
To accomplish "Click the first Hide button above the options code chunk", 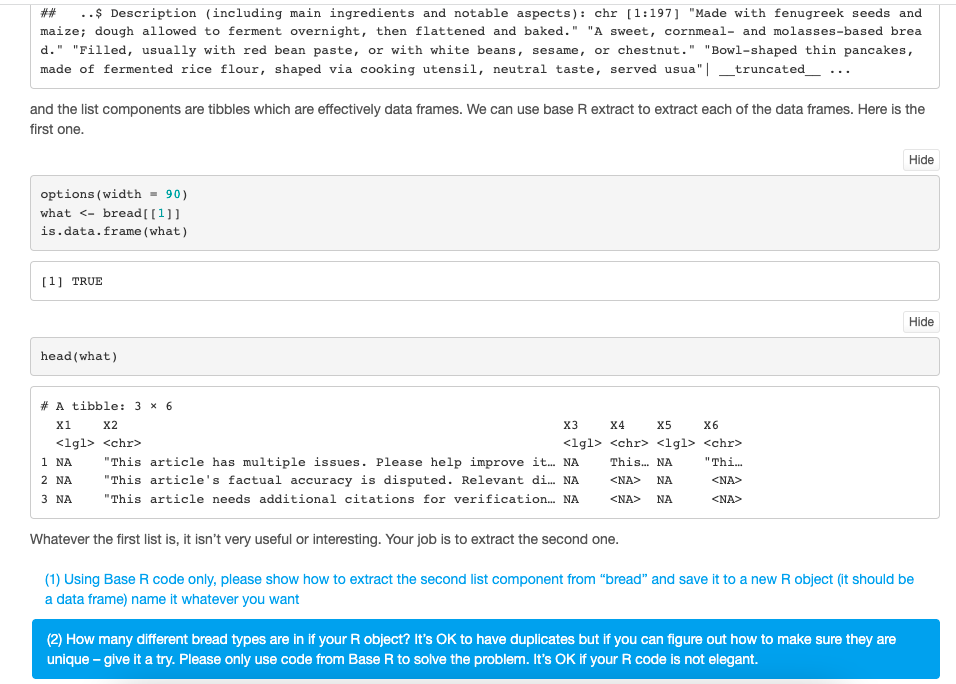I will click(920, 159).
